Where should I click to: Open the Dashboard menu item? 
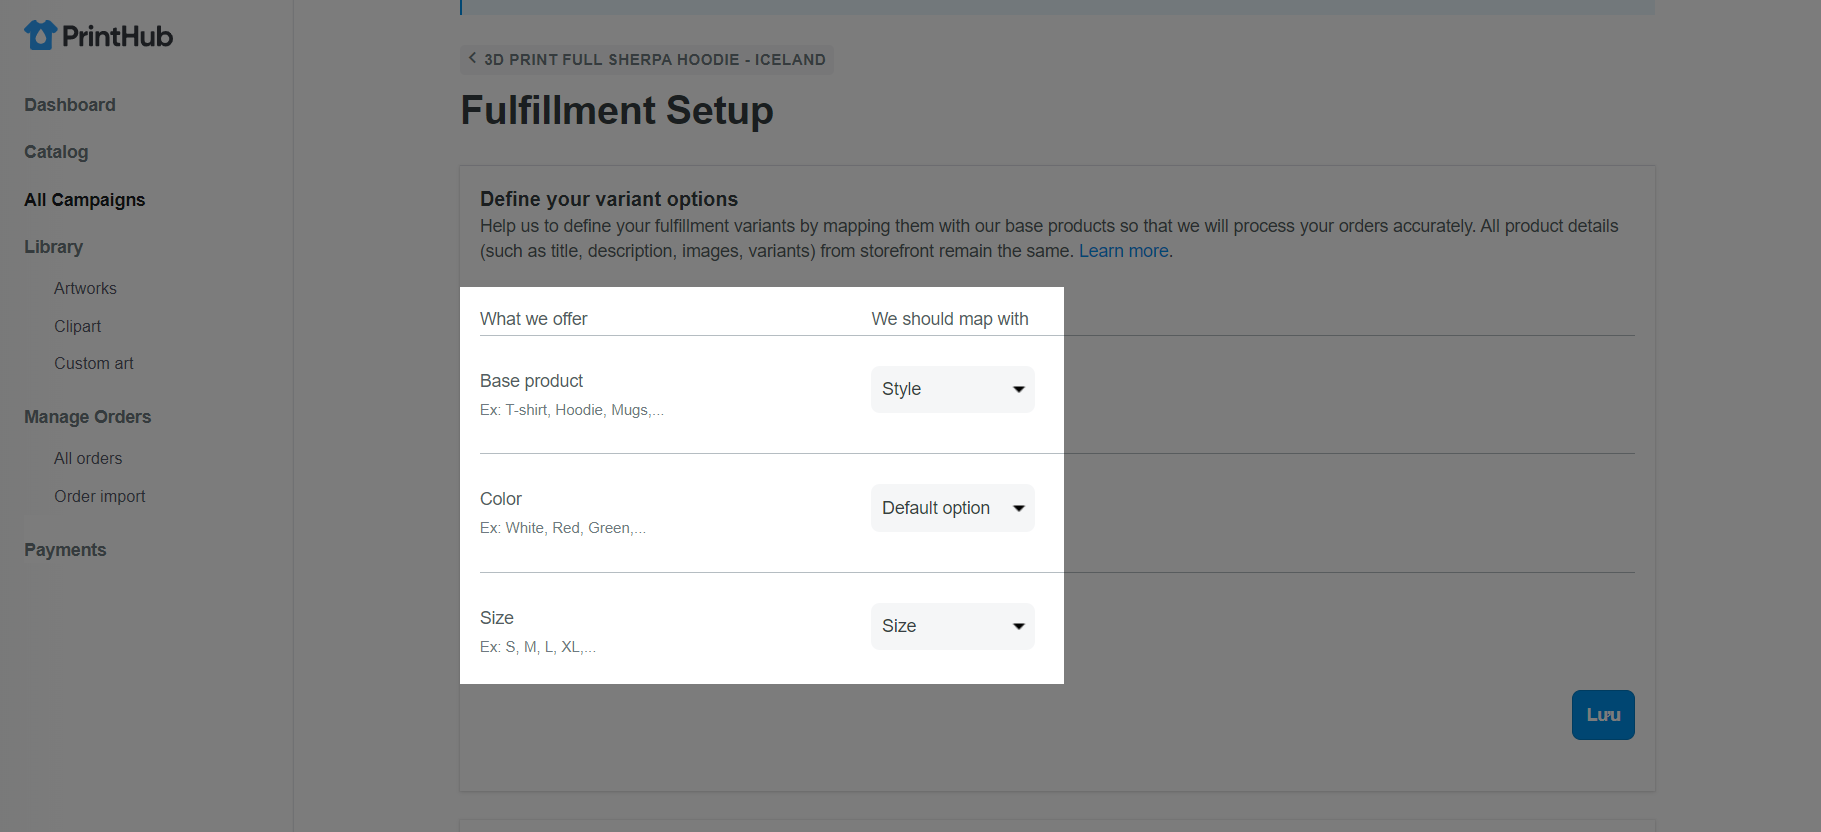[70, 105]
